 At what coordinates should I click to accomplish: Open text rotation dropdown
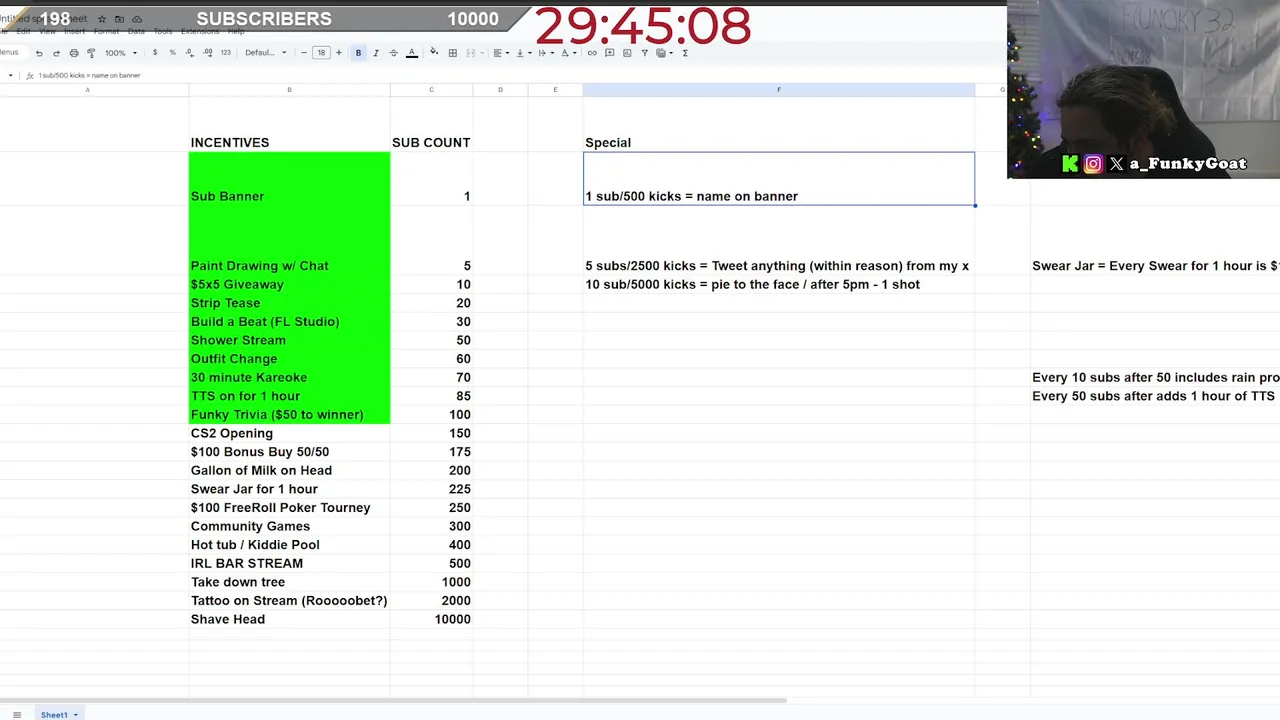pos(567,53)
